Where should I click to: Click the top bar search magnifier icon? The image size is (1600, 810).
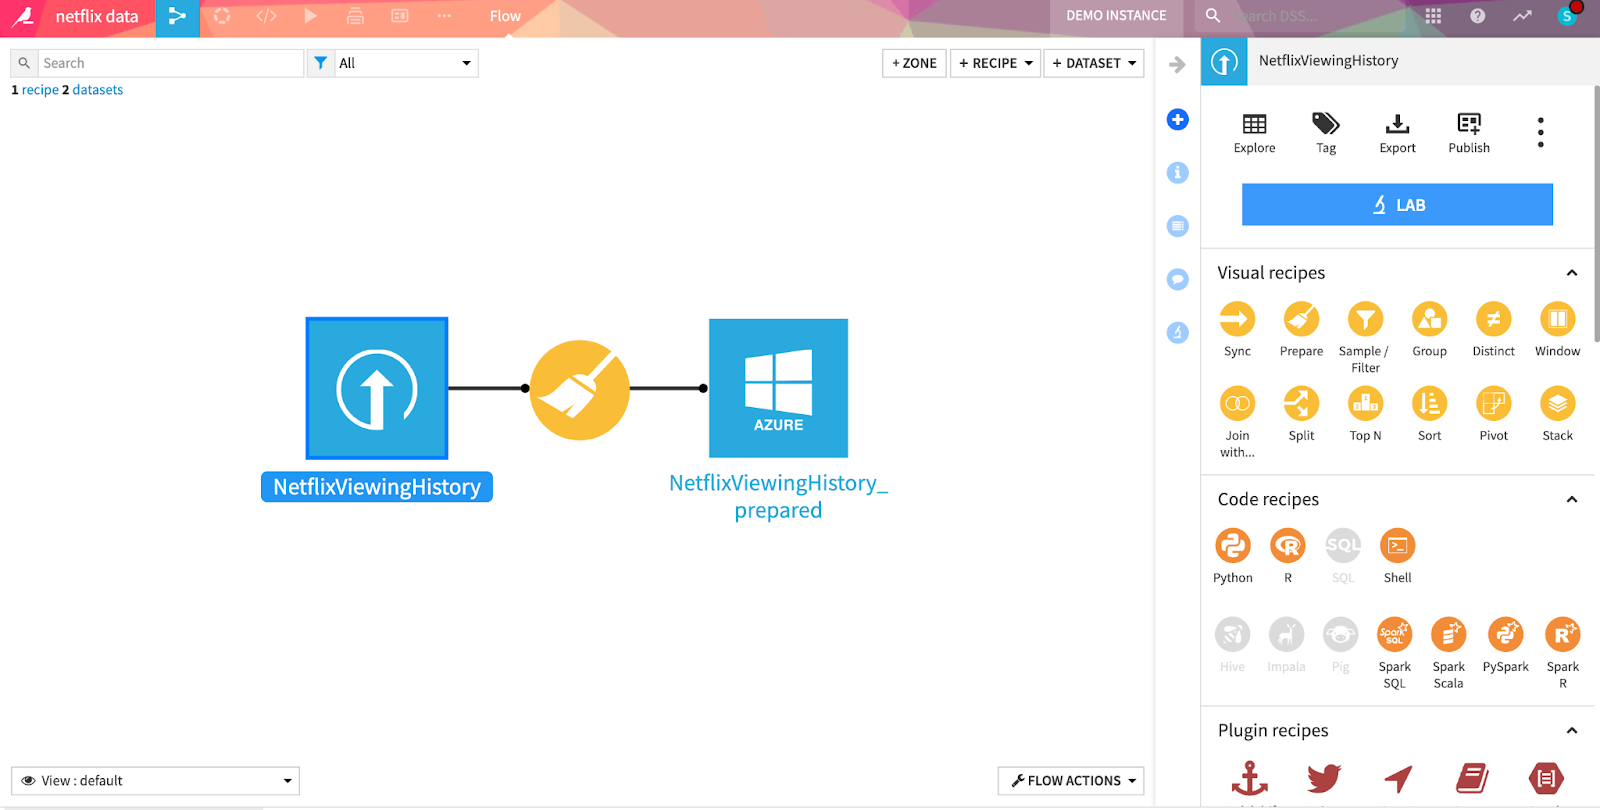pyautogui.click(x=1212, y=16)
